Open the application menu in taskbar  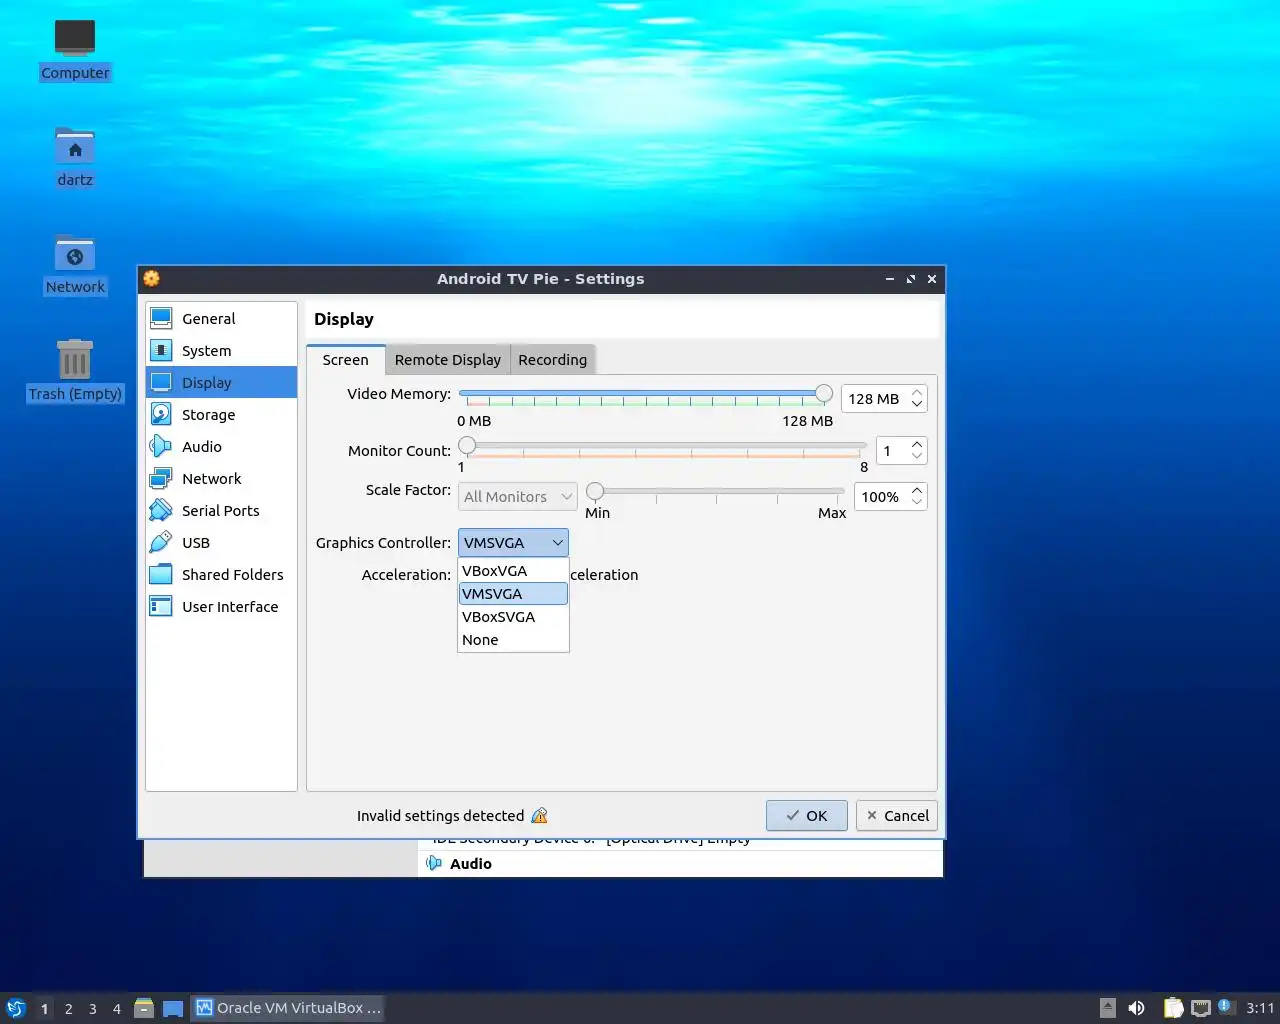[x=16, y=1008]
